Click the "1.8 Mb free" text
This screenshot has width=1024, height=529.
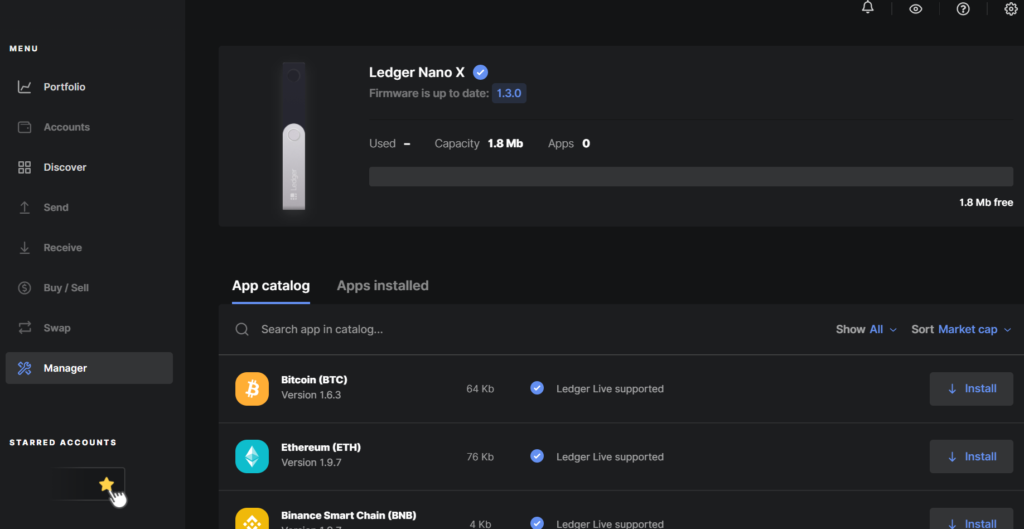[x=986, y=202]
